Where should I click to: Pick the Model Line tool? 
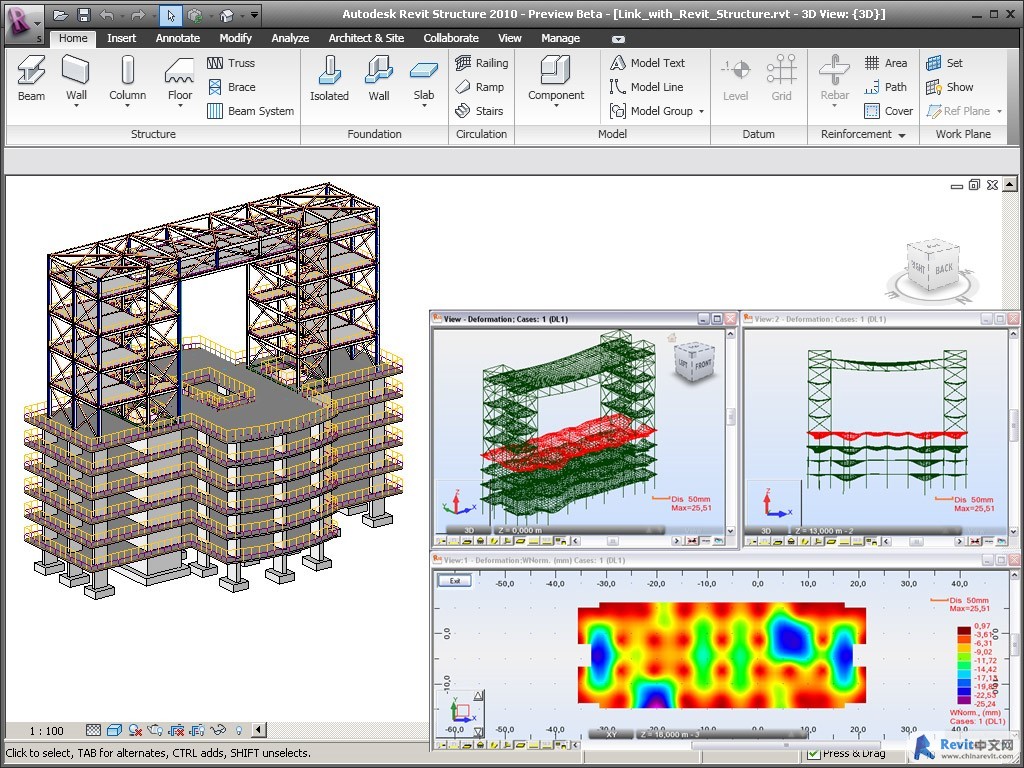pyautogui.click(x=647, y=87)
